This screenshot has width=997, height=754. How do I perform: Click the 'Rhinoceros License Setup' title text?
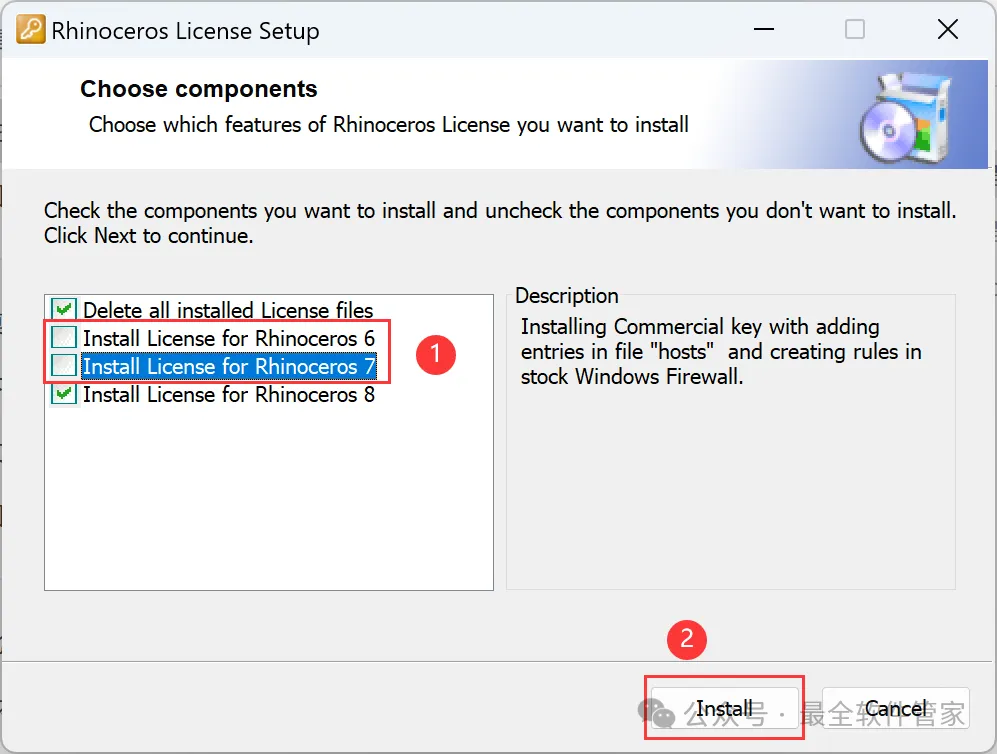point(185,31)
